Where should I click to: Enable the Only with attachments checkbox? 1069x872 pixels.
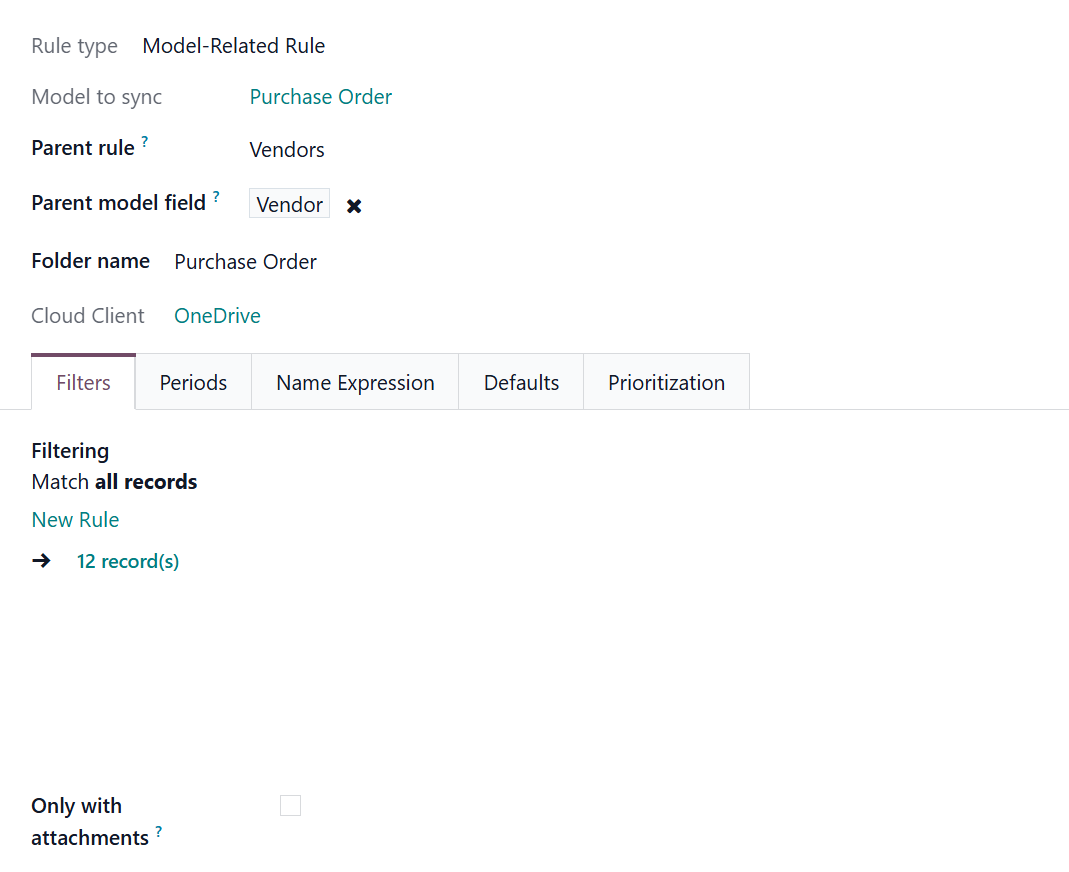290,806
